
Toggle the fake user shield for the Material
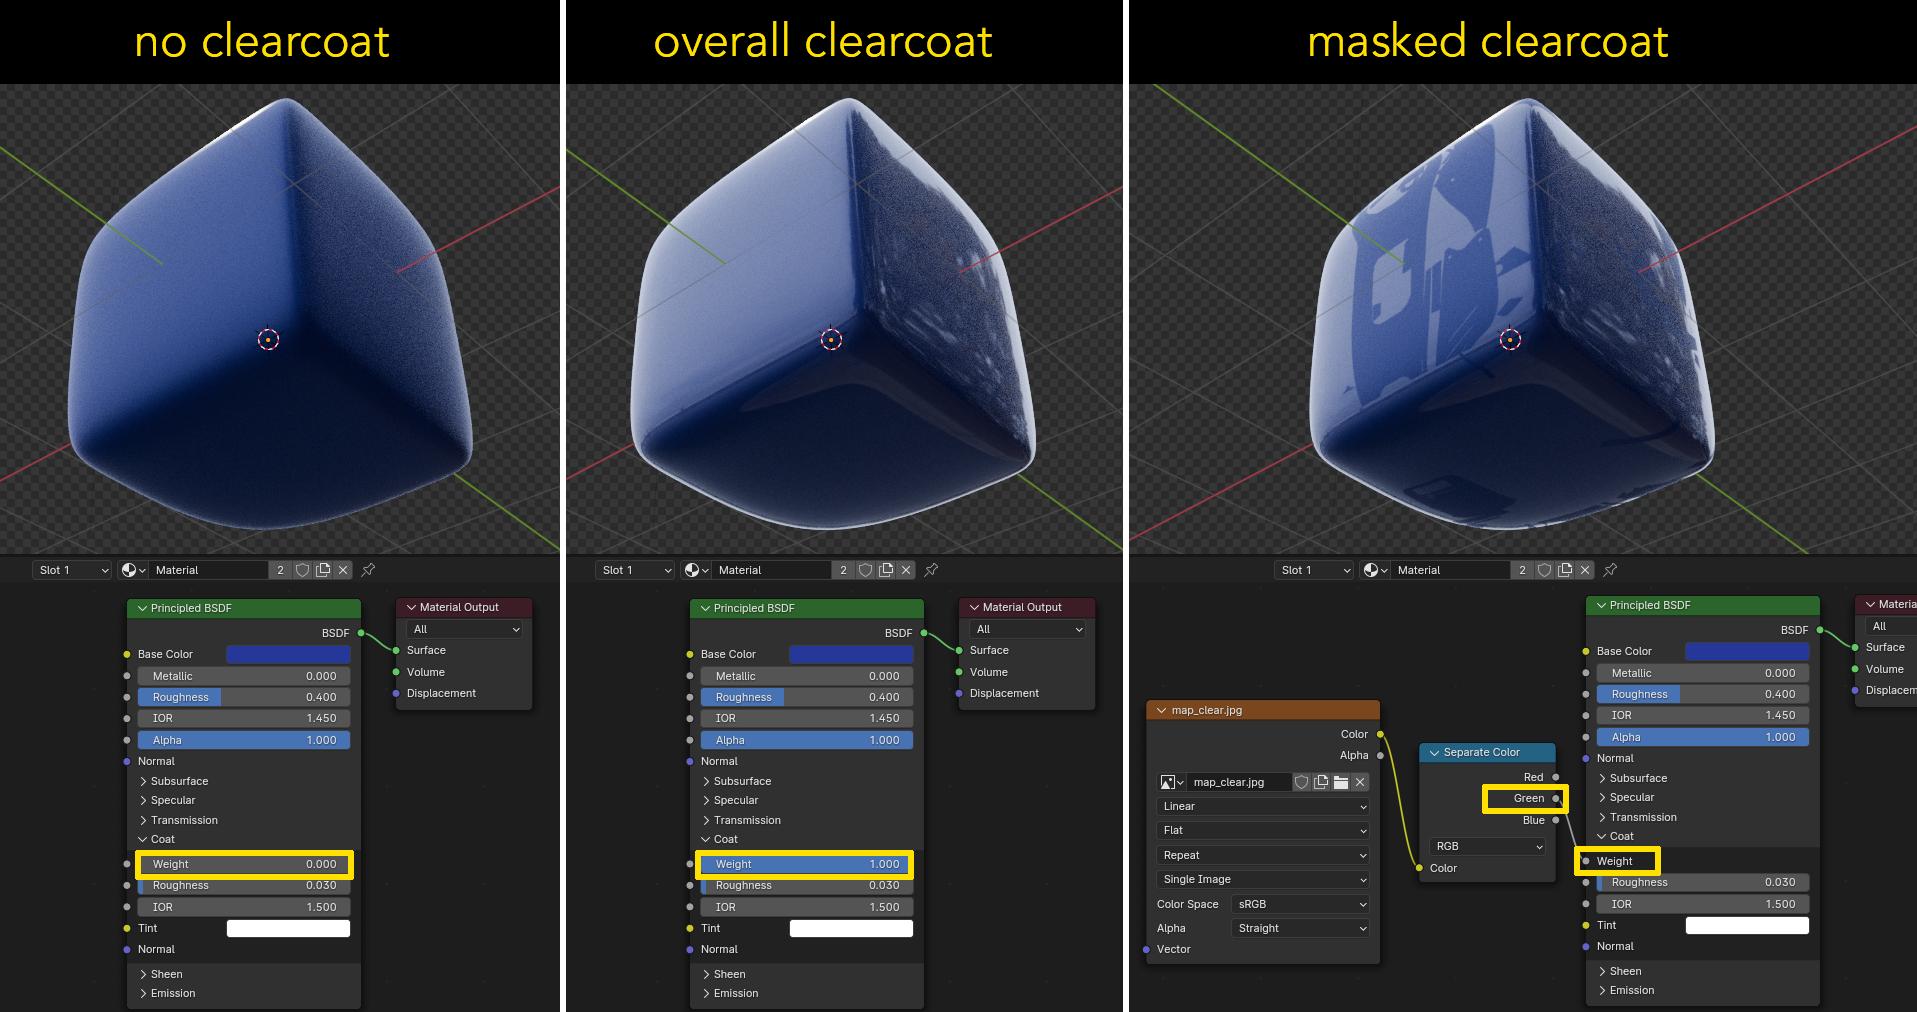tap(304, 569)
